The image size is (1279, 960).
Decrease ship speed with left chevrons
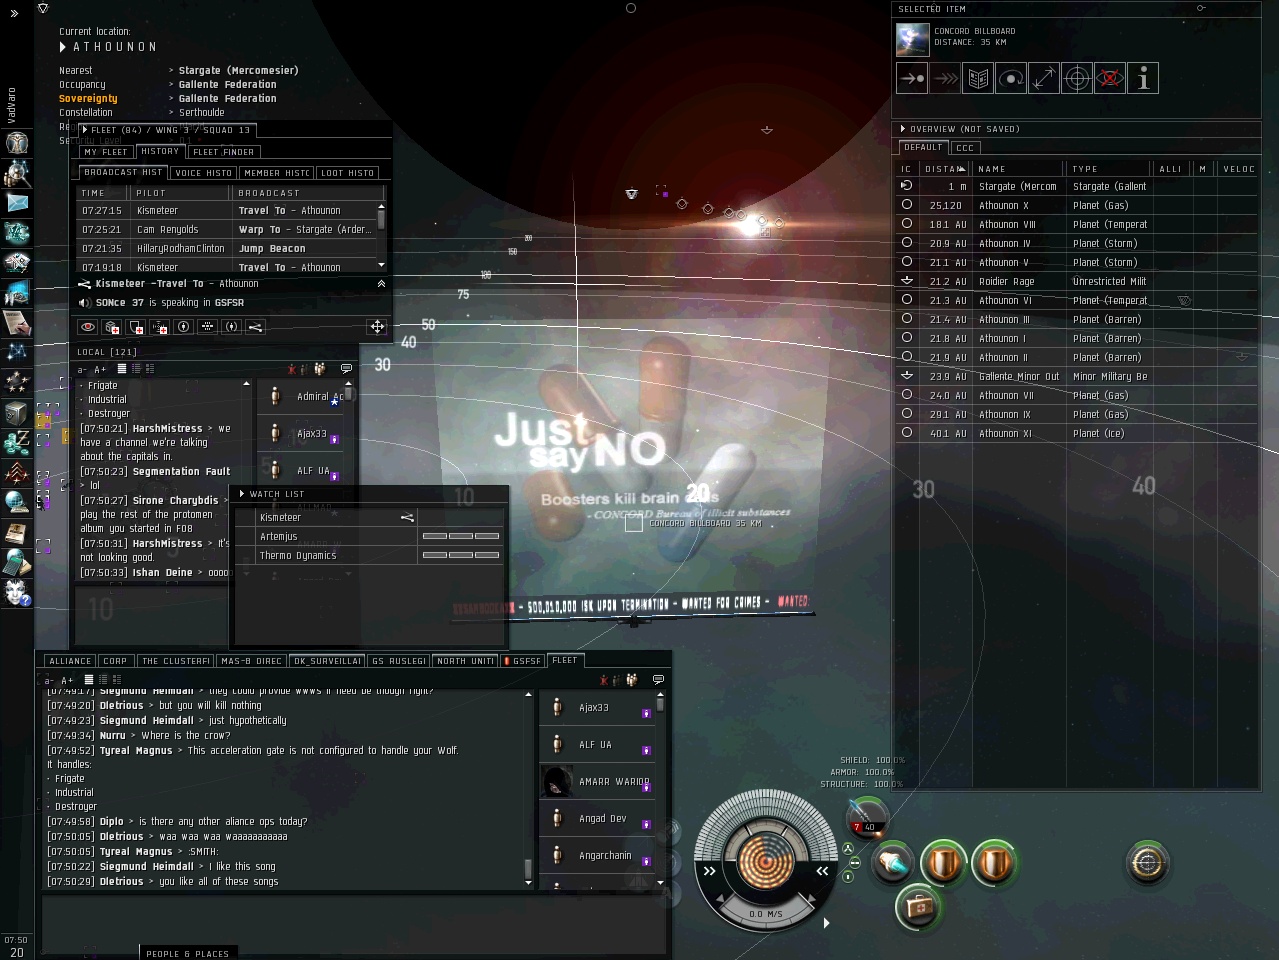(x=710, y=871)
